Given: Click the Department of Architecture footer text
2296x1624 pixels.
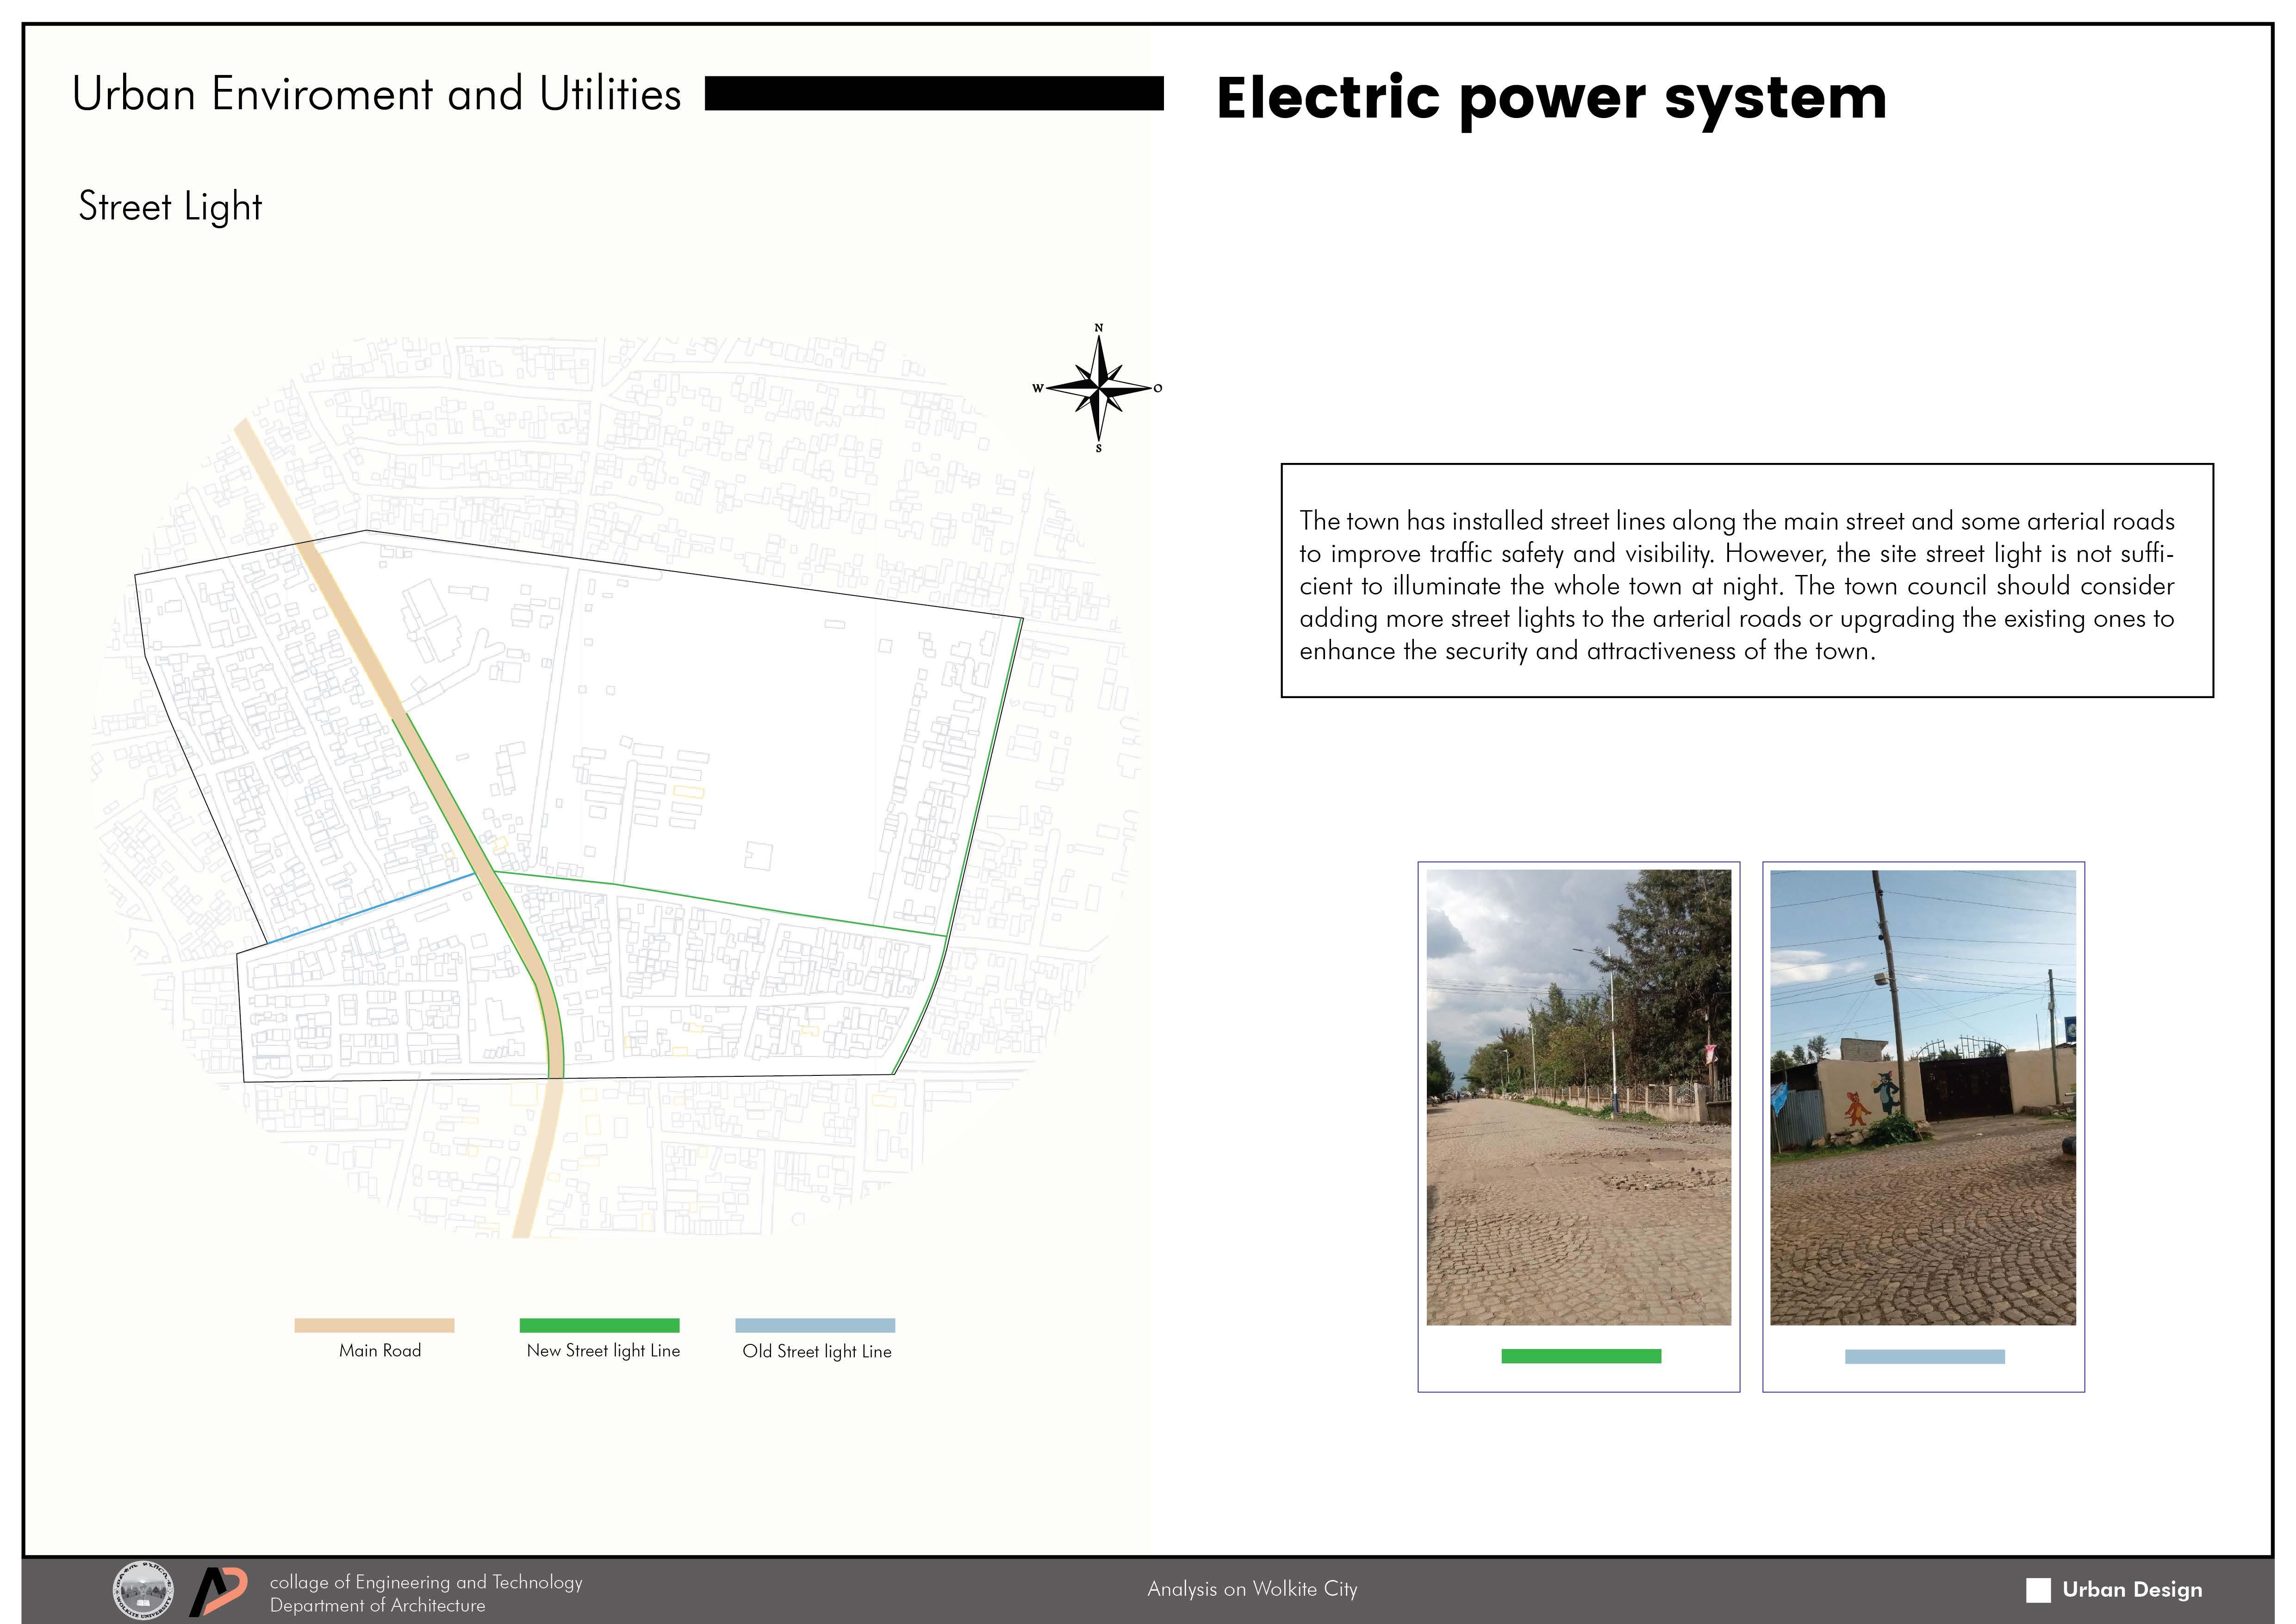Looking at the screenshot, I should [377, 1605].
